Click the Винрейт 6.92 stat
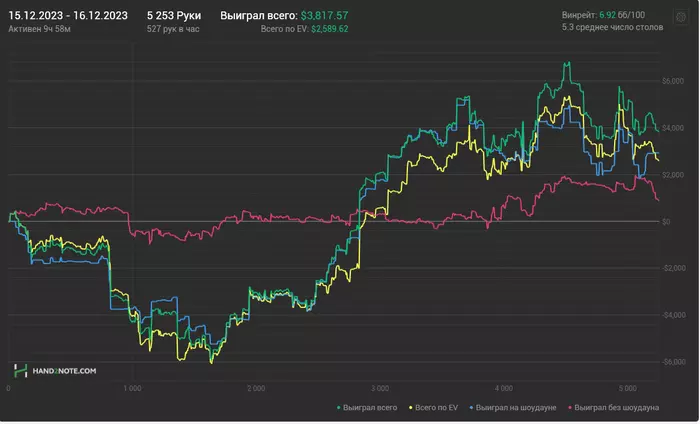The image size is (700, 424). (x=602, y=16)
